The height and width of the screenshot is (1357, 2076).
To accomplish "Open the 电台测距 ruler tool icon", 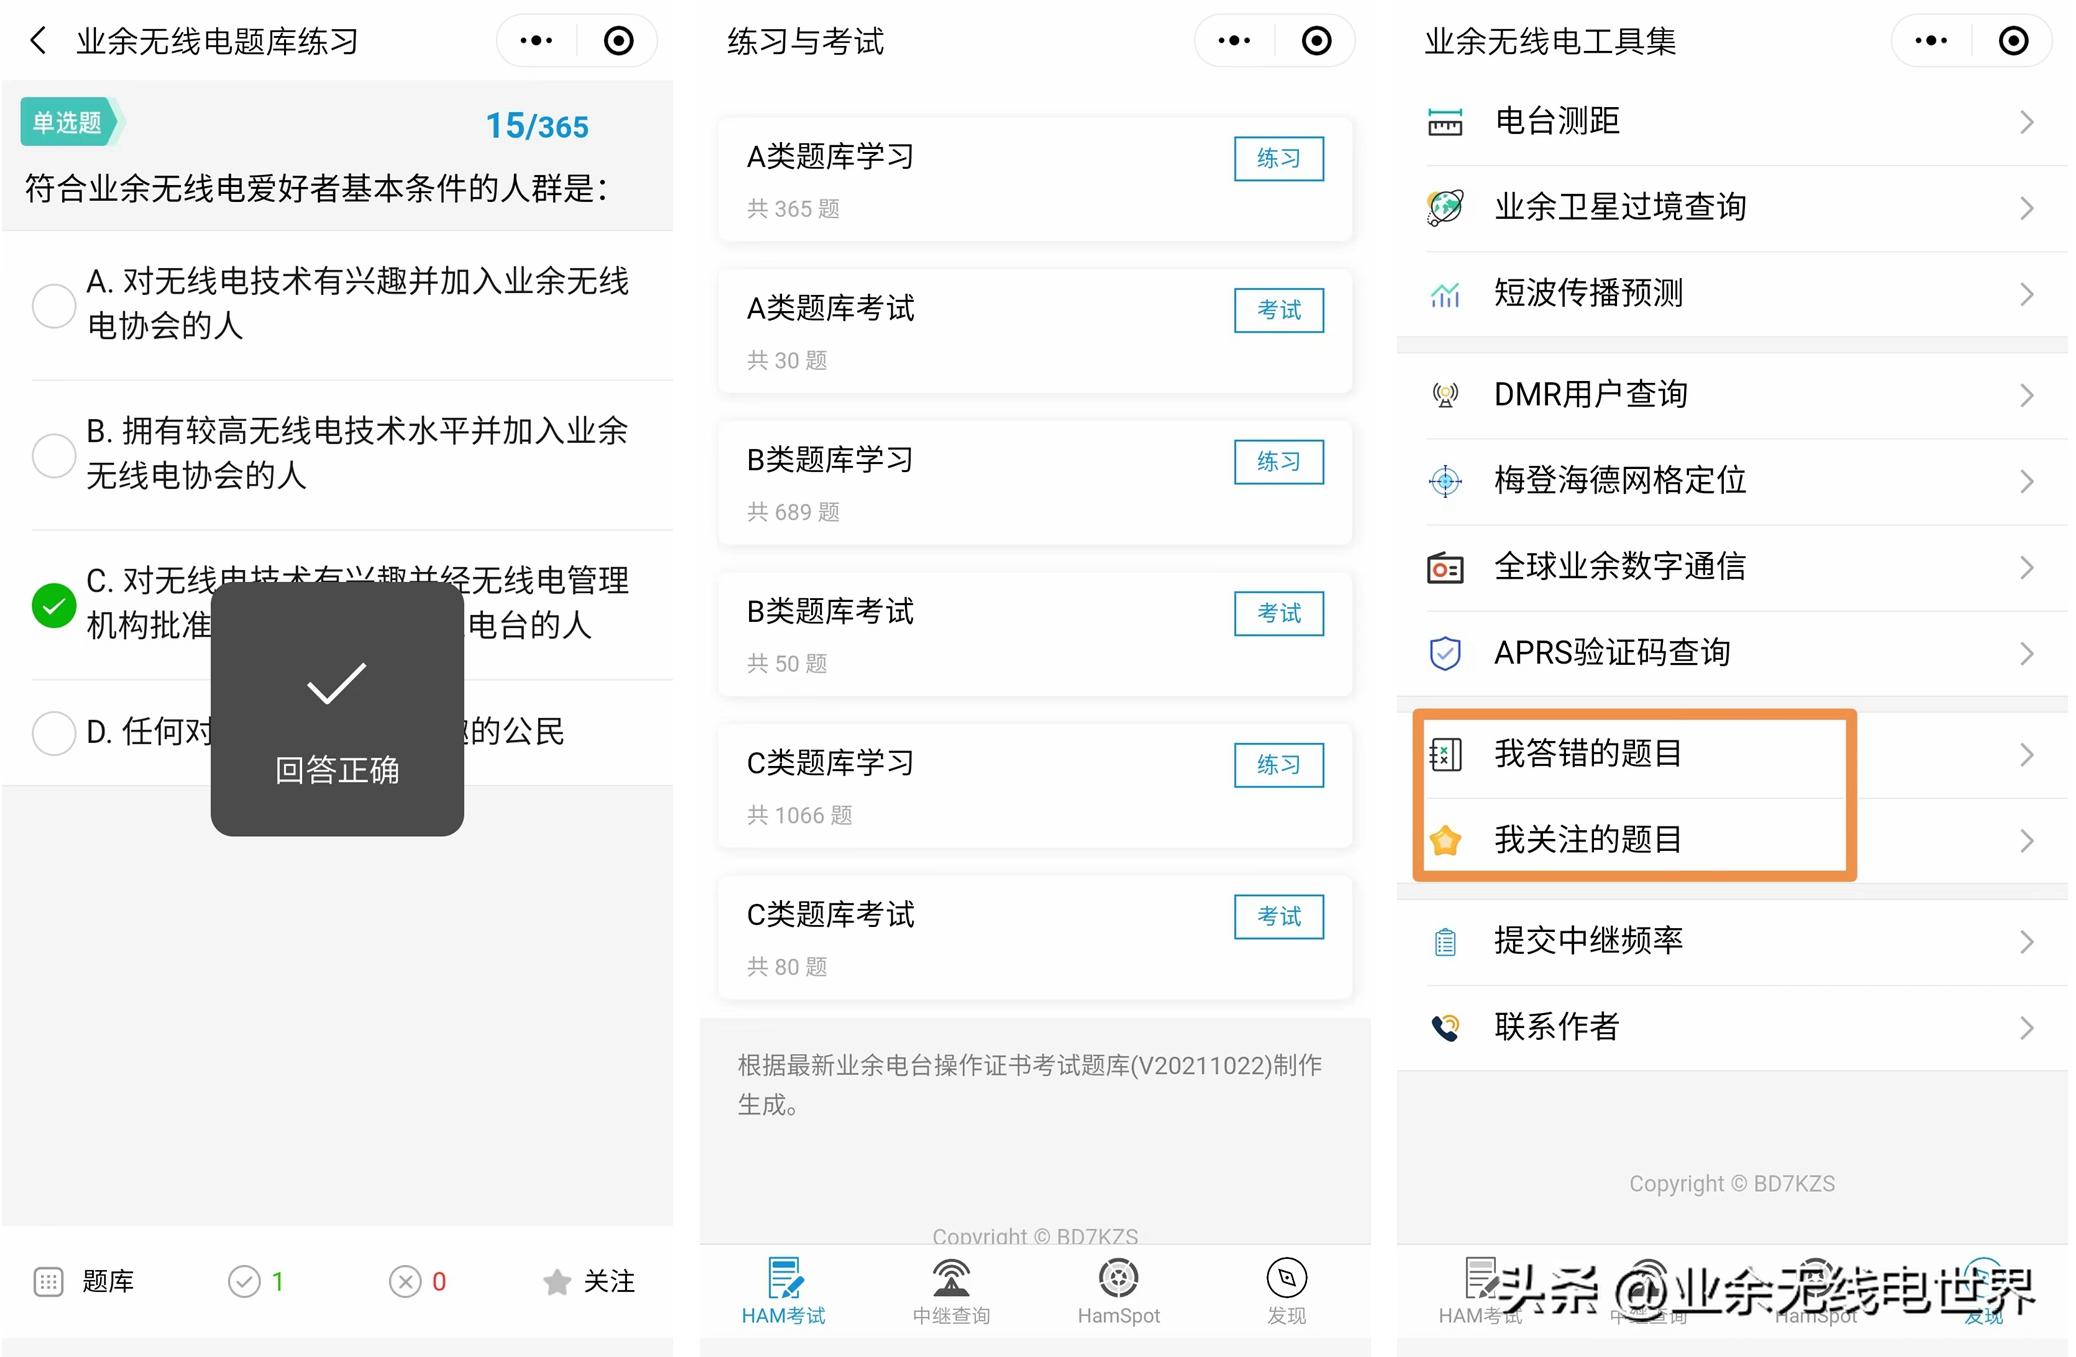I will point(1444,120).
